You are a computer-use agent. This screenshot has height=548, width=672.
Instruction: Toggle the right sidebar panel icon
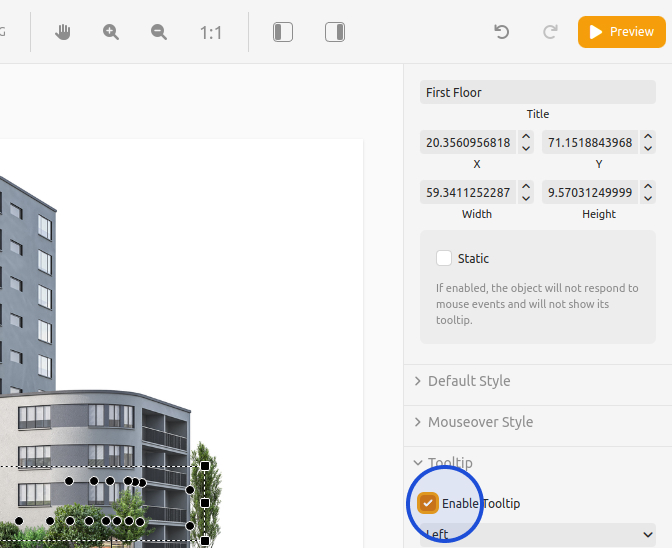(x=335, y=32)
